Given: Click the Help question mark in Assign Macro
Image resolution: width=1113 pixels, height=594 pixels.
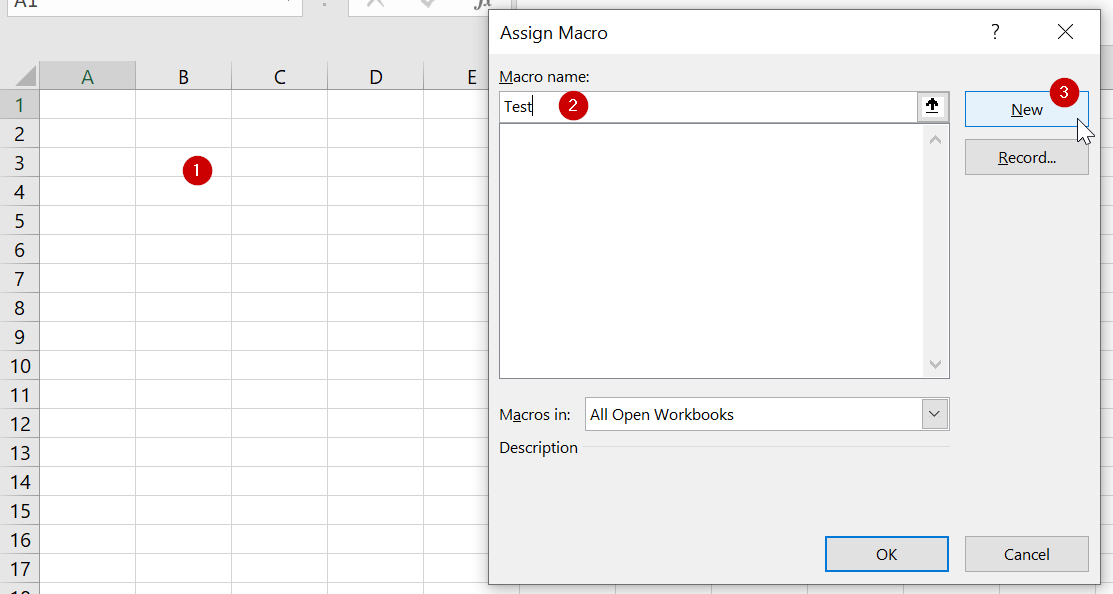Looking at the screenshot, I should (x=995, y=32).
